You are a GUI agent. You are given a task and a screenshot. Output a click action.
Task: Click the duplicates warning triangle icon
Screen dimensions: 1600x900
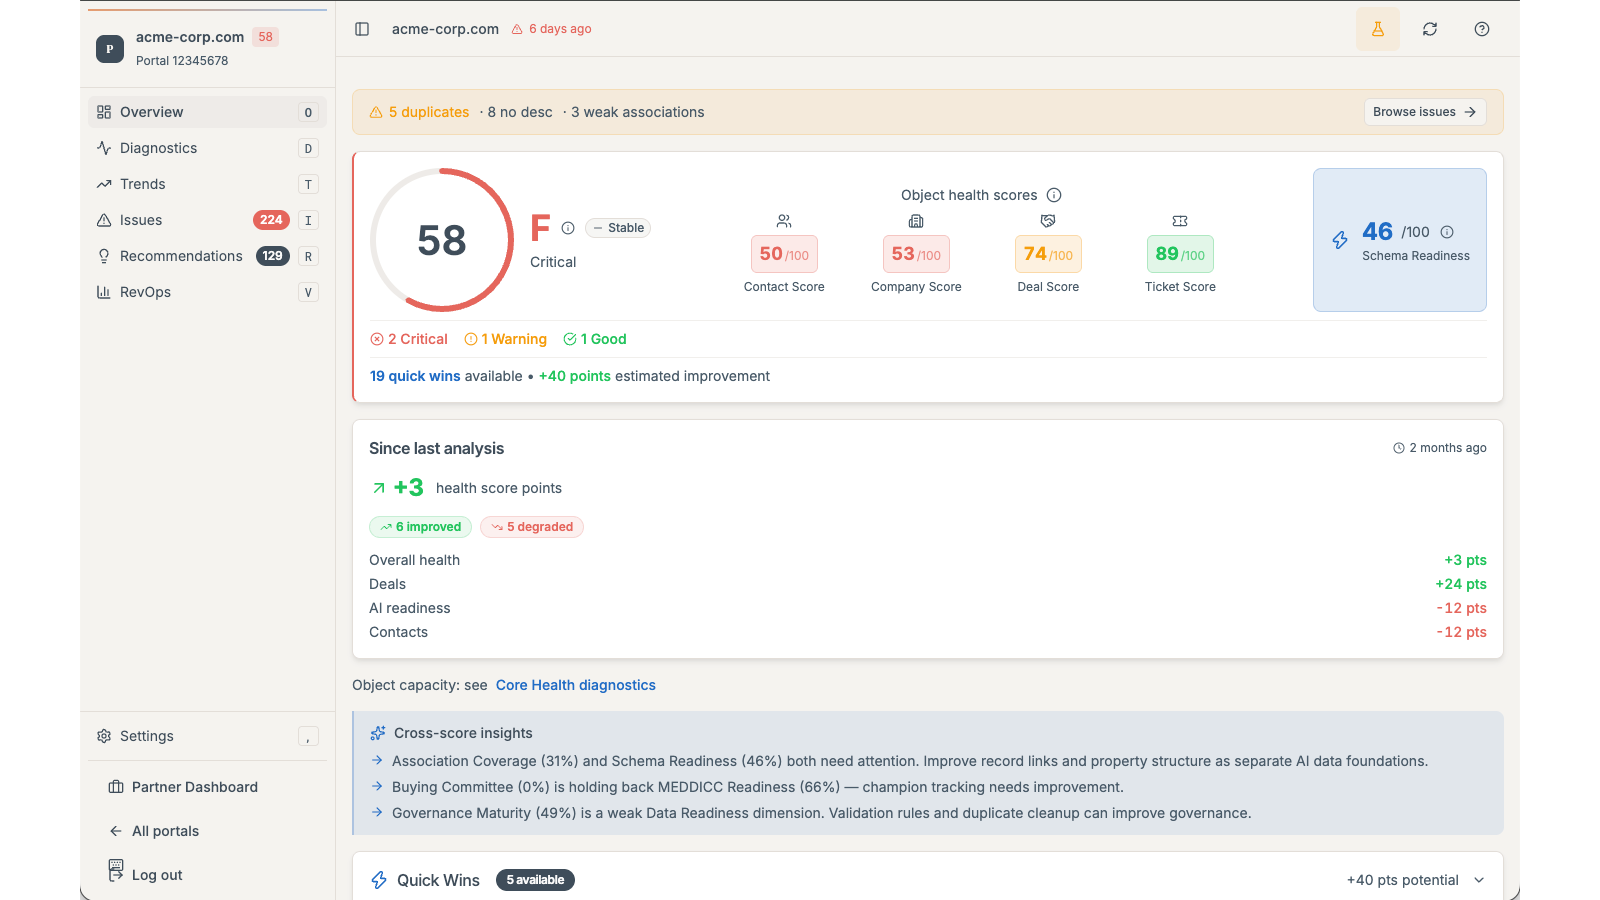[376, 112]
